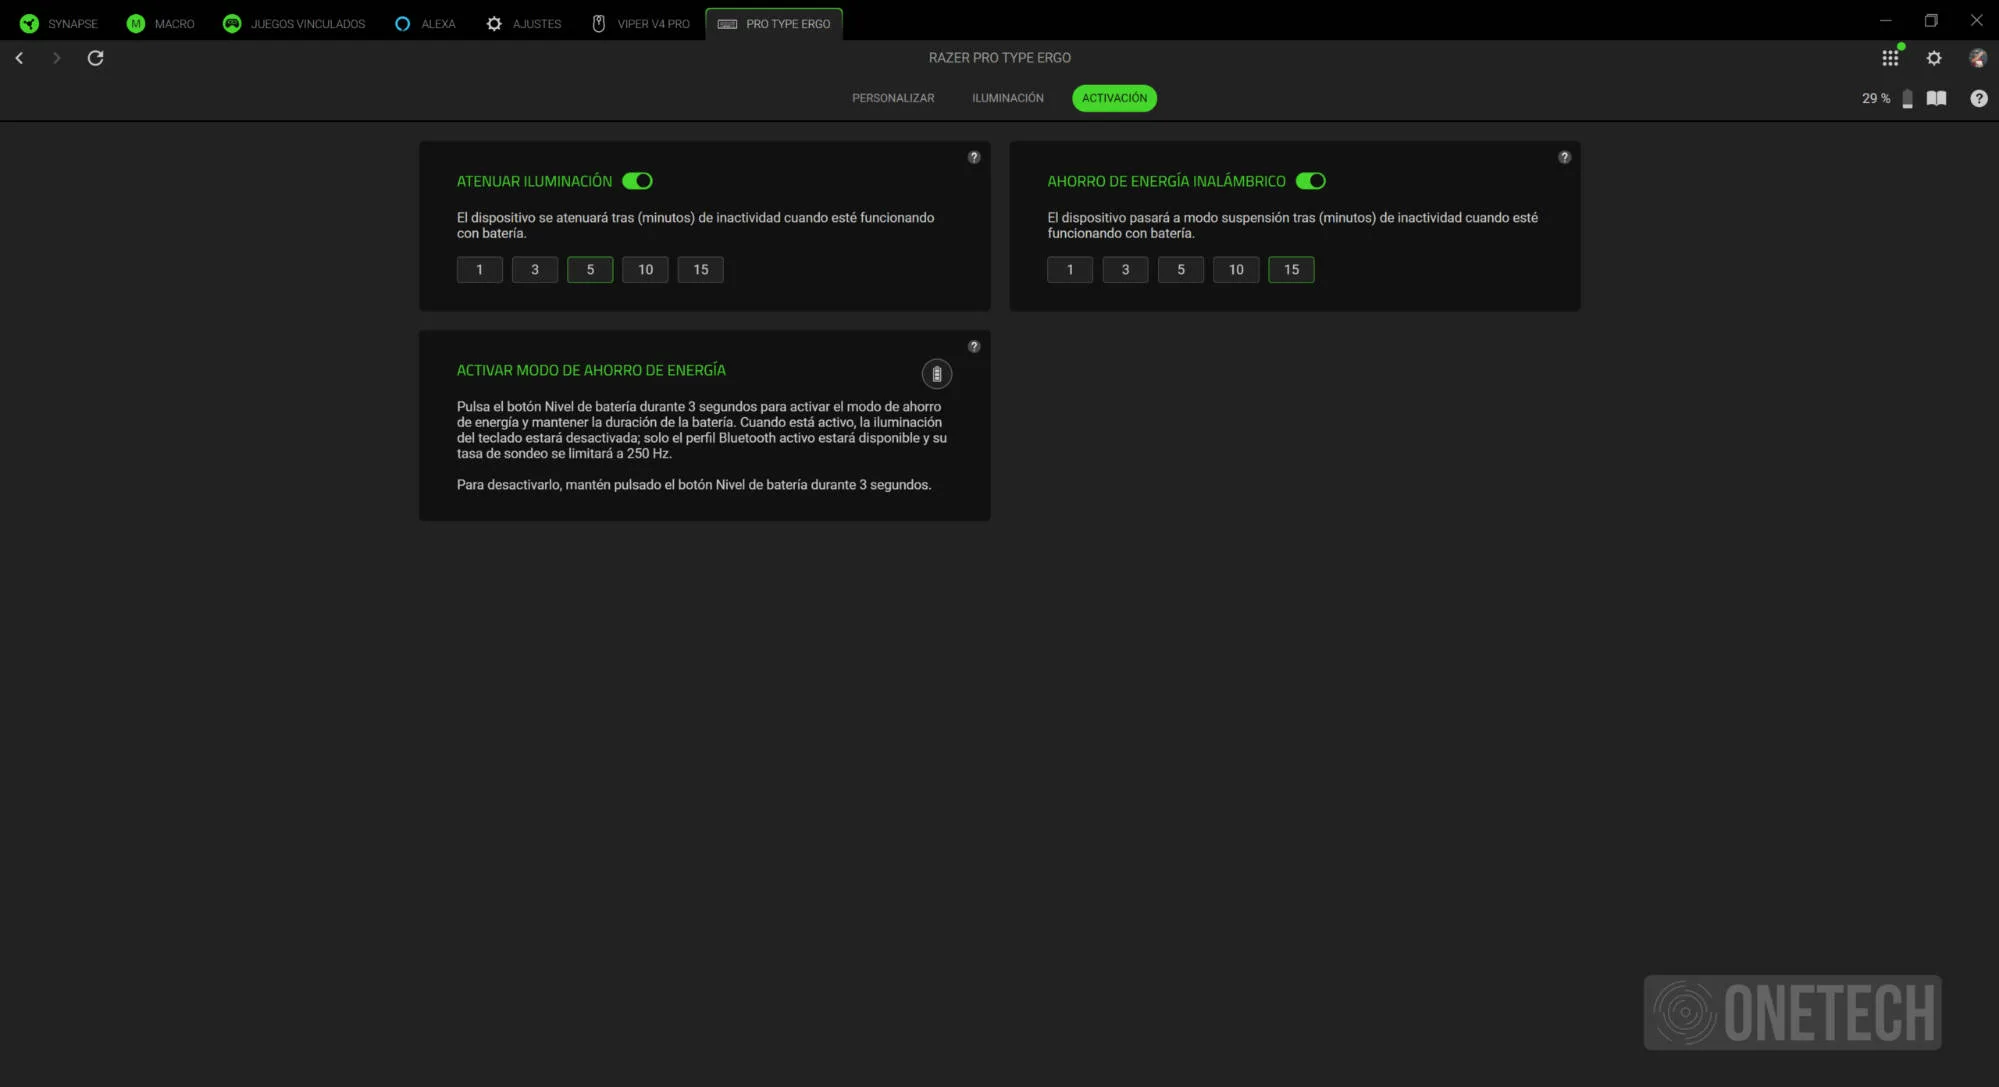Set dimming to 5 minutes
1999x1087 pixels.
(590, 270)
